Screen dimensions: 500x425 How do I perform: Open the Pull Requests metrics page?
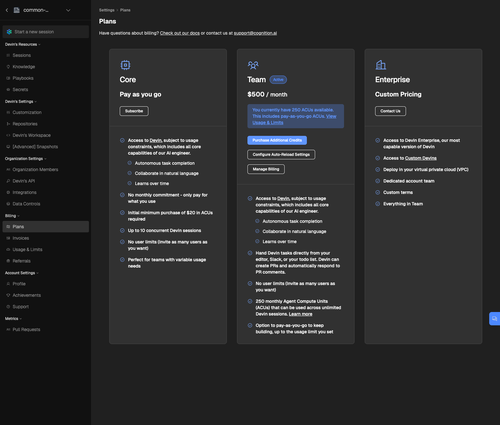[x=26, y=329]
